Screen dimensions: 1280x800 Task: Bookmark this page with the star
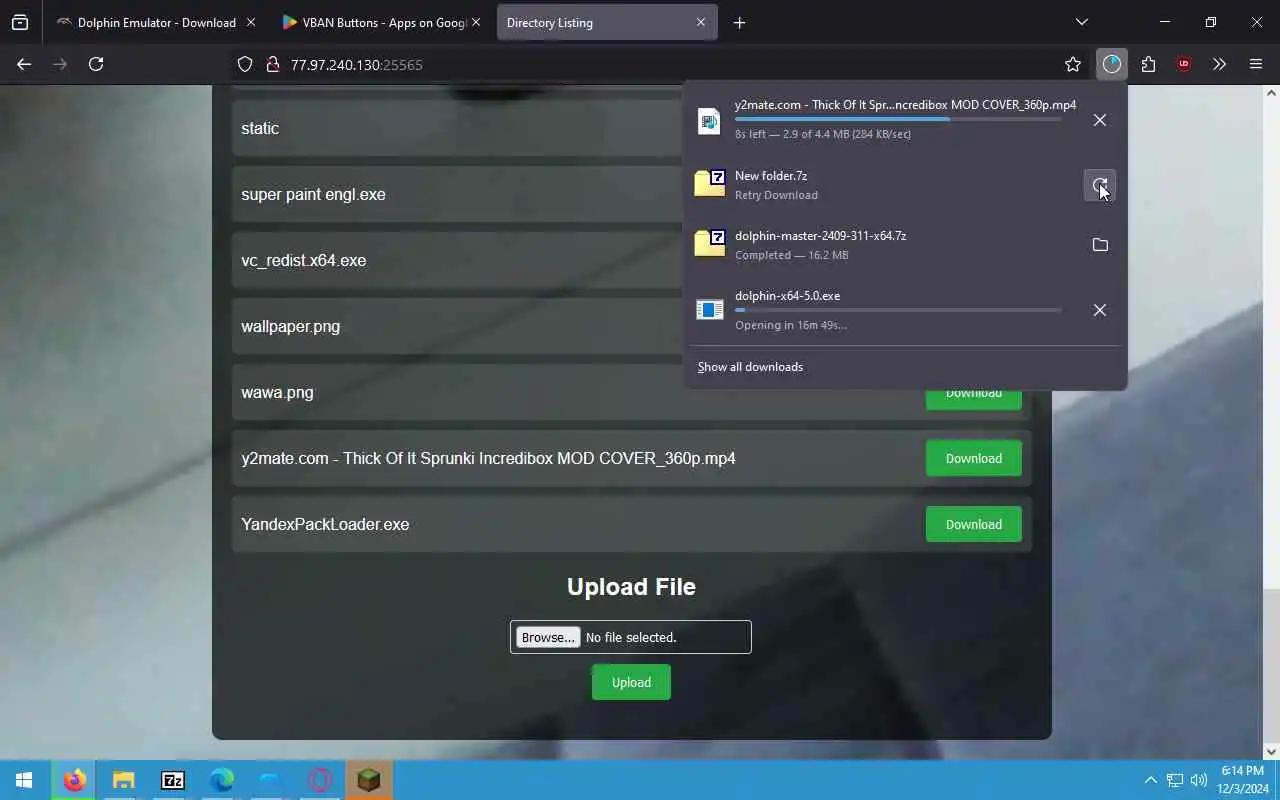(1073, 64)
